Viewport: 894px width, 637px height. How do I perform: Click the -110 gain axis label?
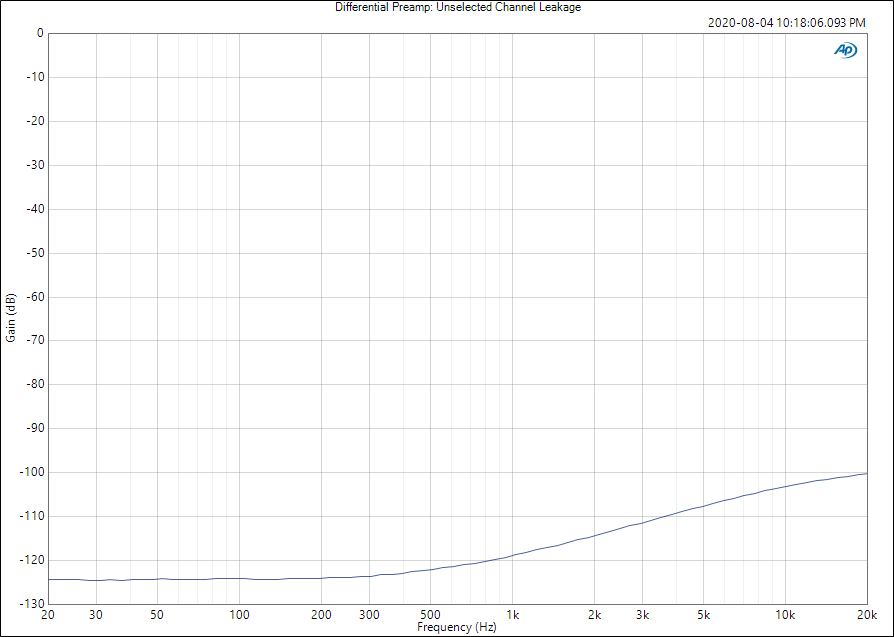pos(32,516)
